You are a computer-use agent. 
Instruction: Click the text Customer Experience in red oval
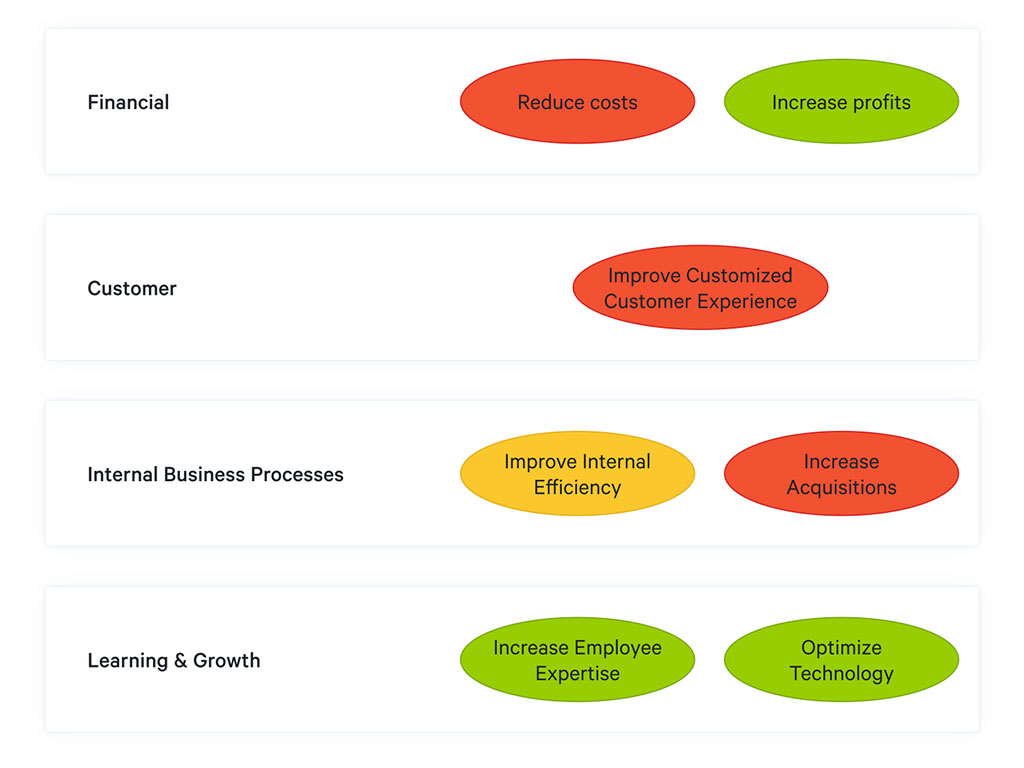click(700, 301)
